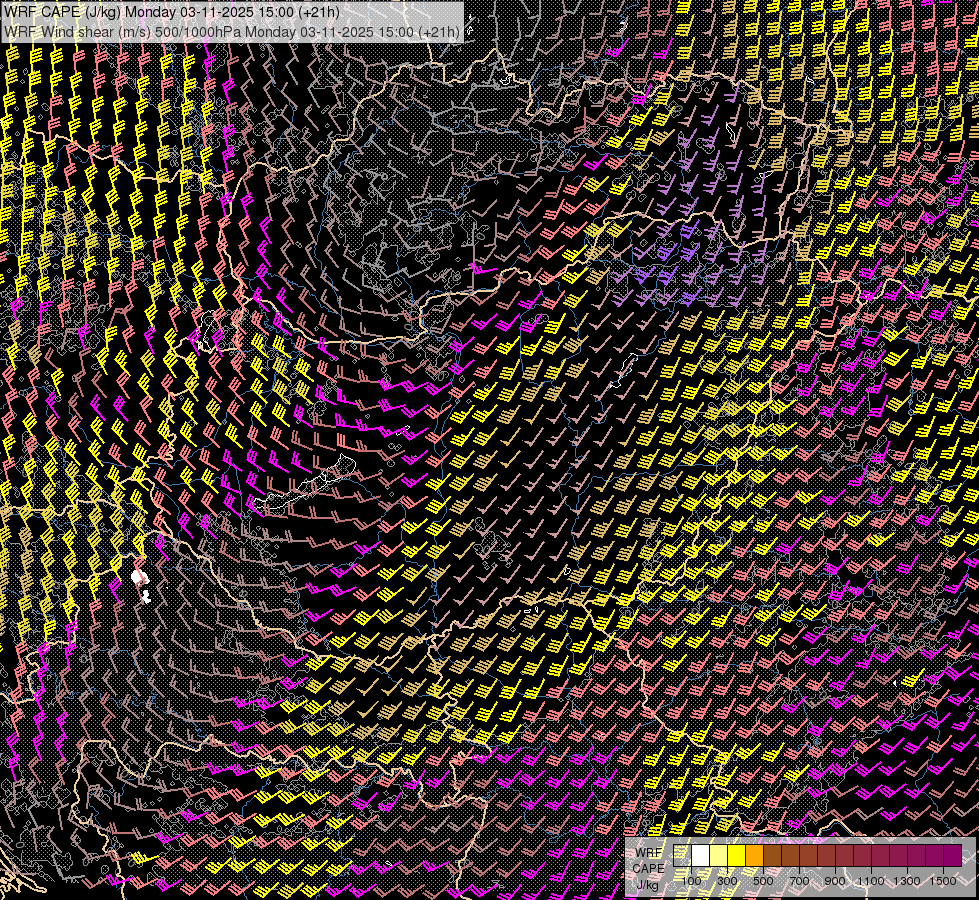This screenshot has width=979, height=900.
Task: Select the 900 legend value label
Action: coord(835,881)
